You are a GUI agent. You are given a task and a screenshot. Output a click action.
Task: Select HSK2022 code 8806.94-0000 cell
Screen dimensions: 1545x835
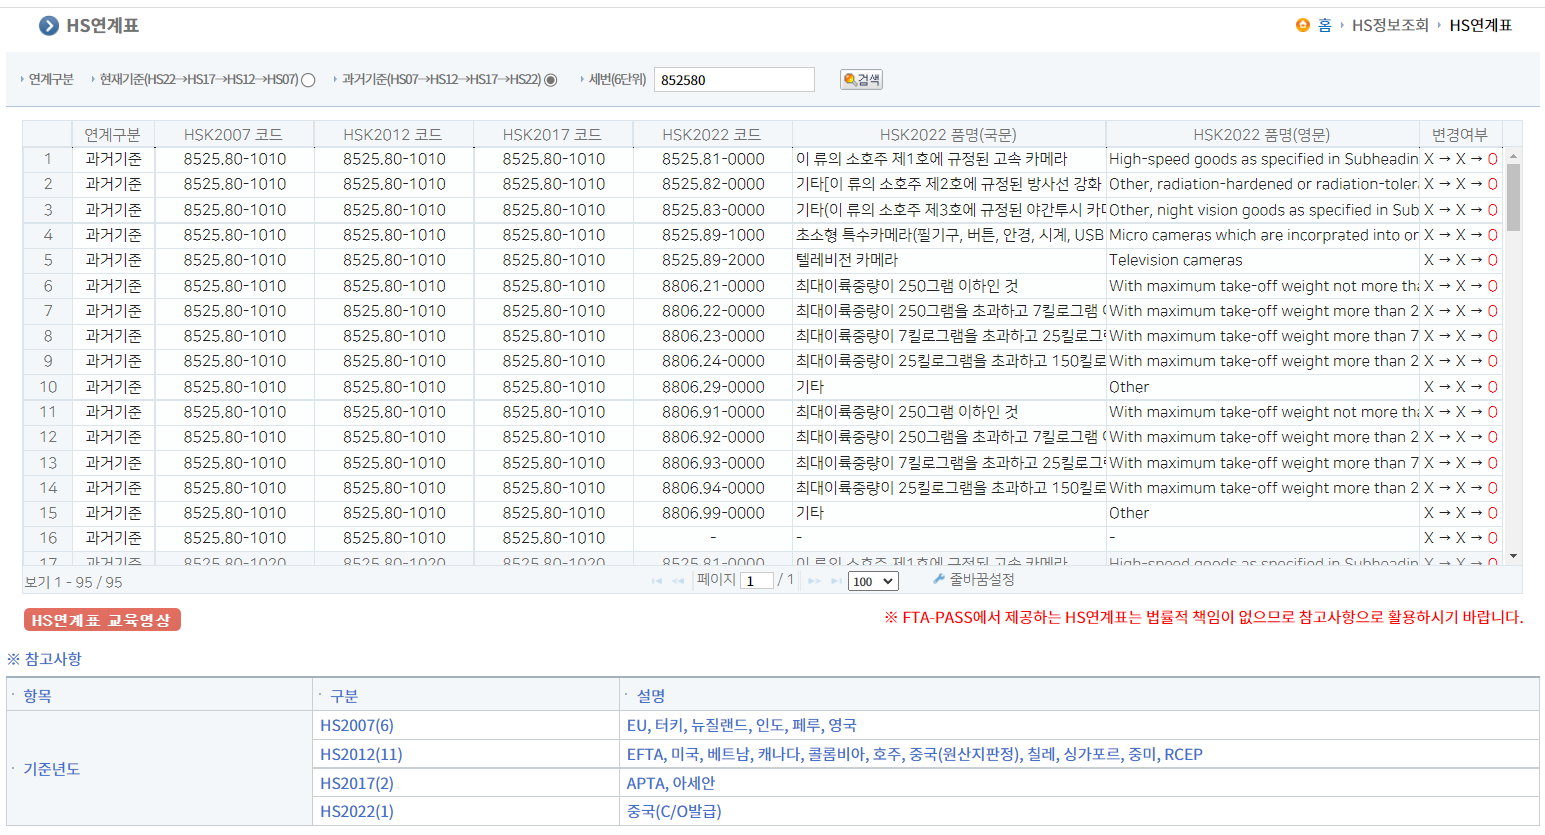pos(713,488)
